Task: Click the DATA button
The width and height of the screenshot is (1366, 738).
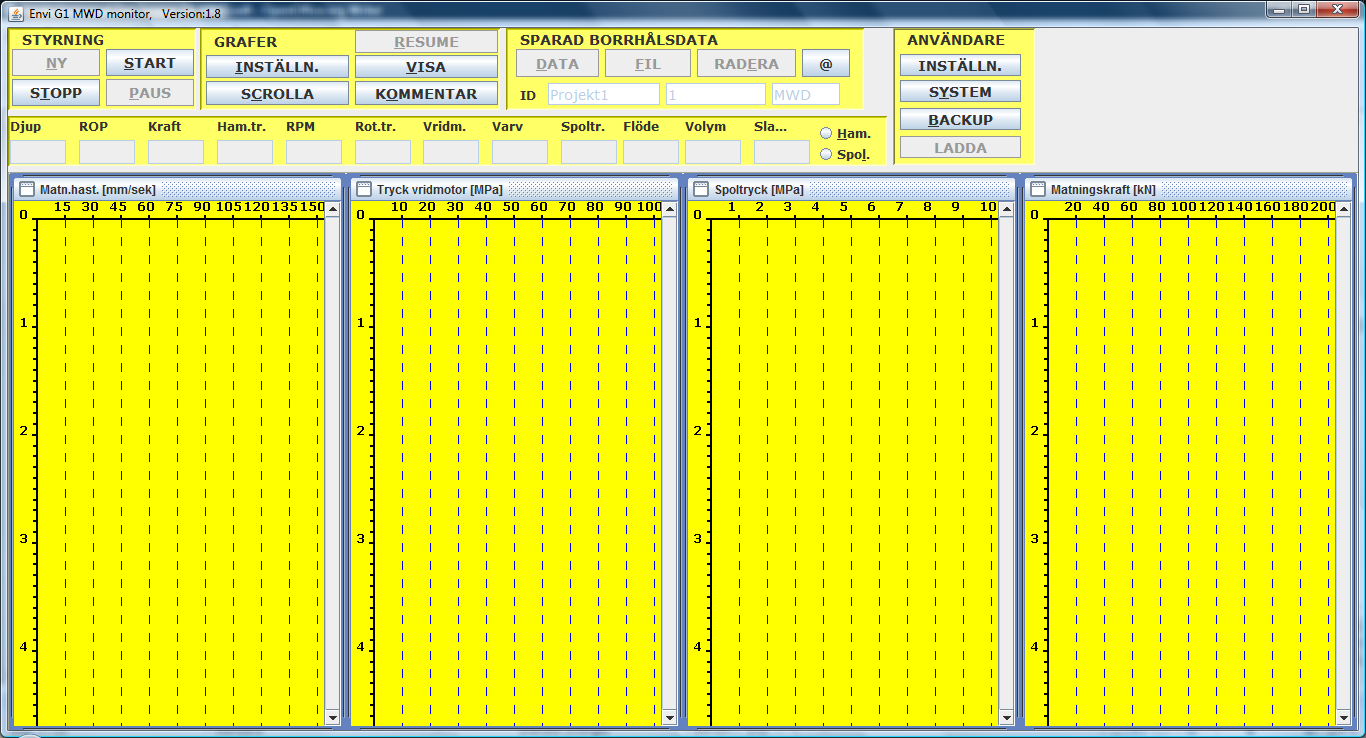Action: click(x=557, y=63)
